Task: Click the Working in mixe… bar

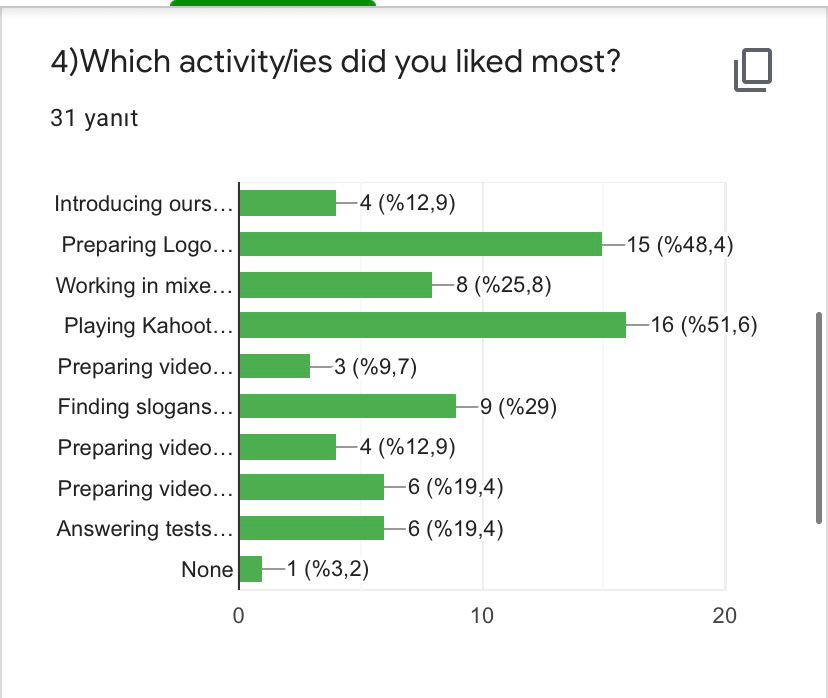Action: click(x=335, y=285)
